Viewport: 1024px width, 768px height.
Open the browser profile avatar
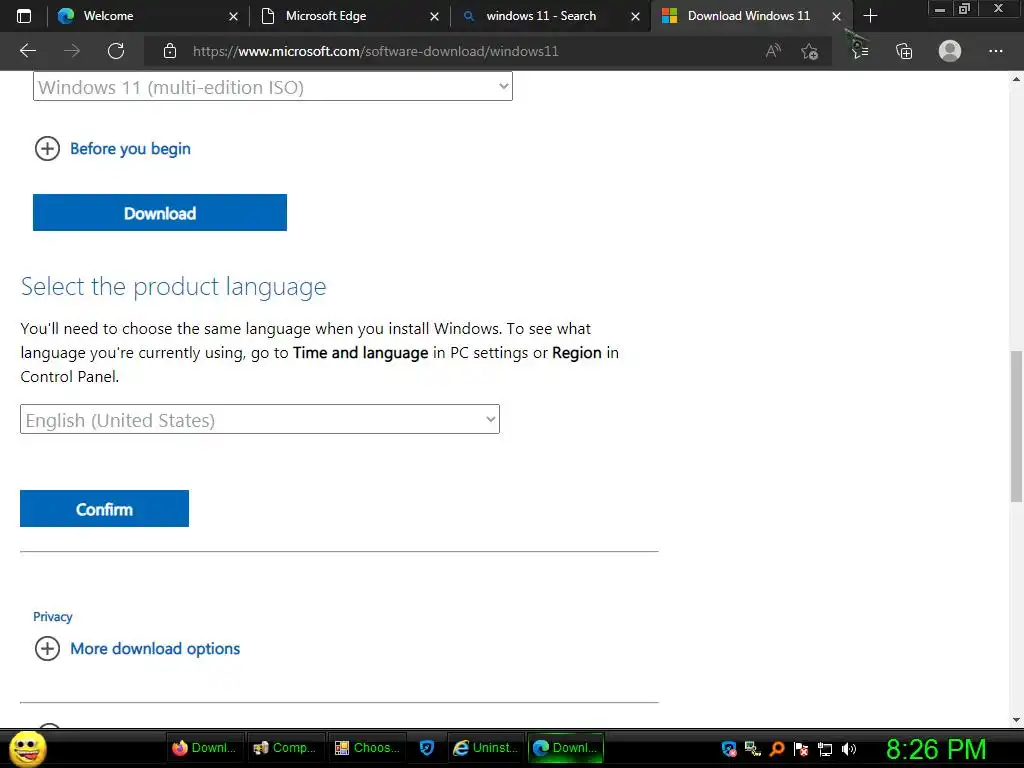[950, 51]
